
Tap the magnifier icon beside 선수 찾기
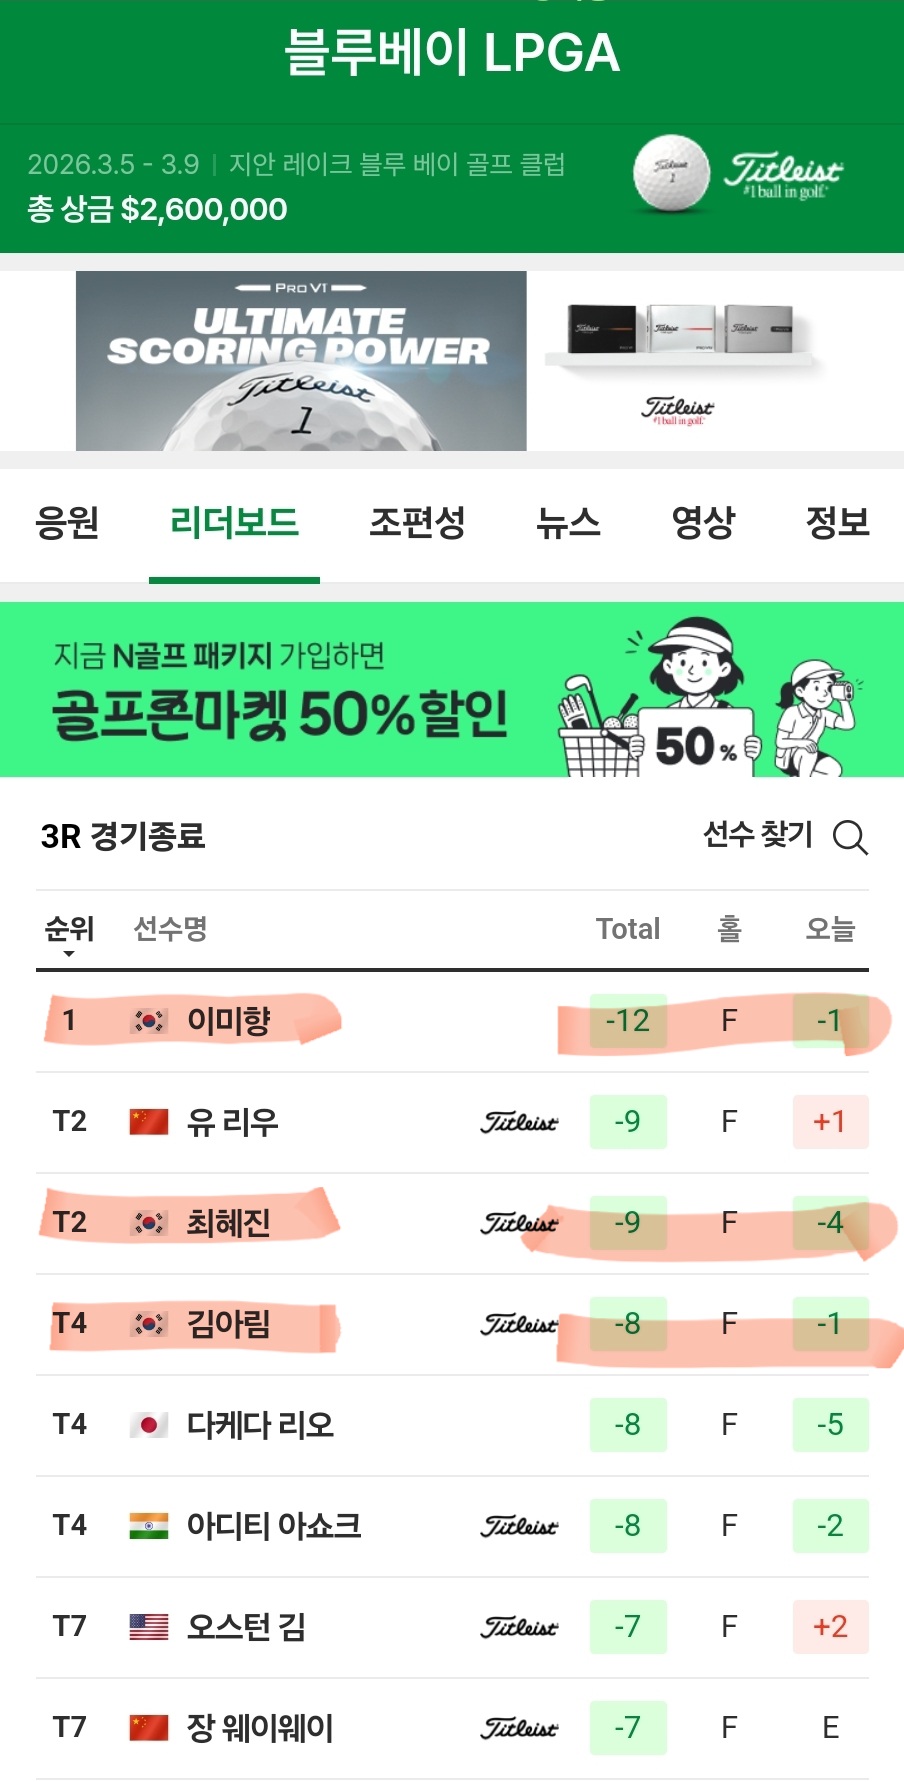(x=850, y=837)
